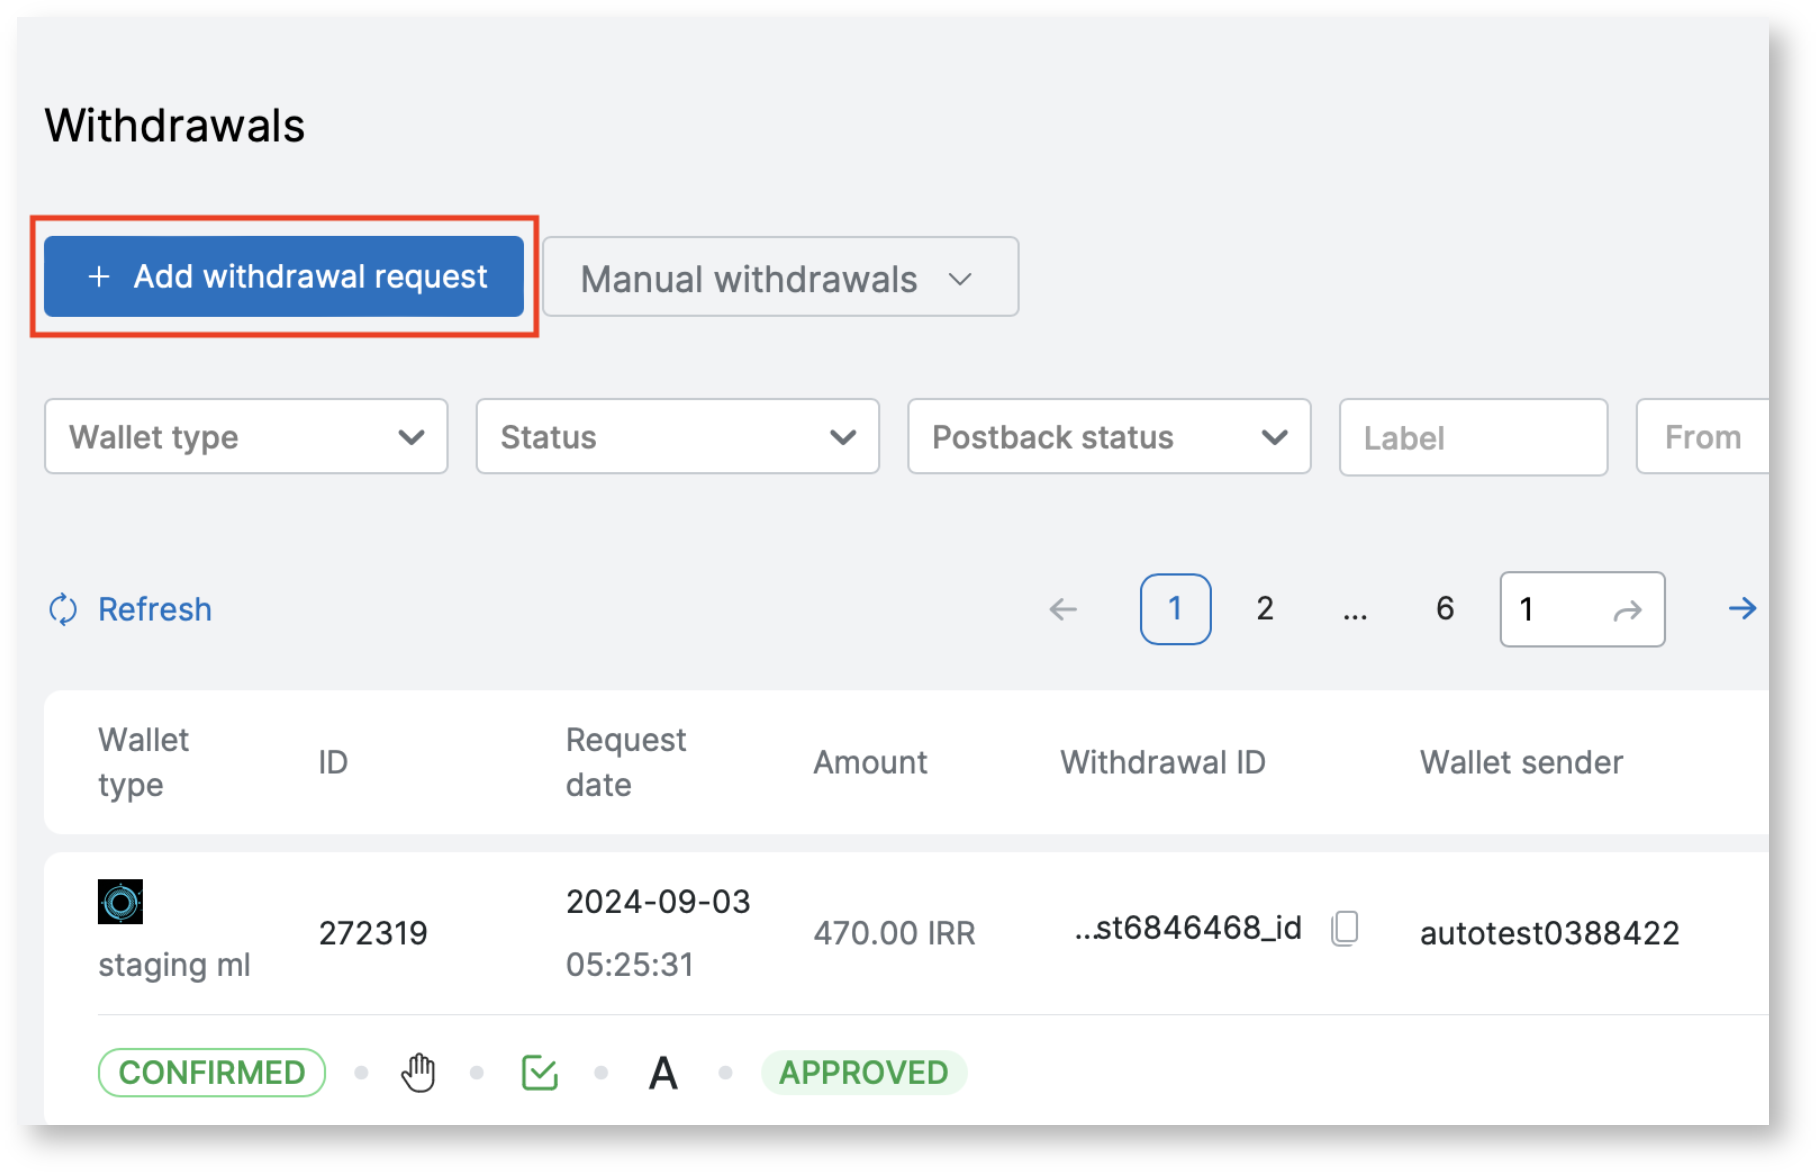Select current page 1 in pagination
The height and width of the screenshot is (1173, 1817).
(x=1175, y=609)
